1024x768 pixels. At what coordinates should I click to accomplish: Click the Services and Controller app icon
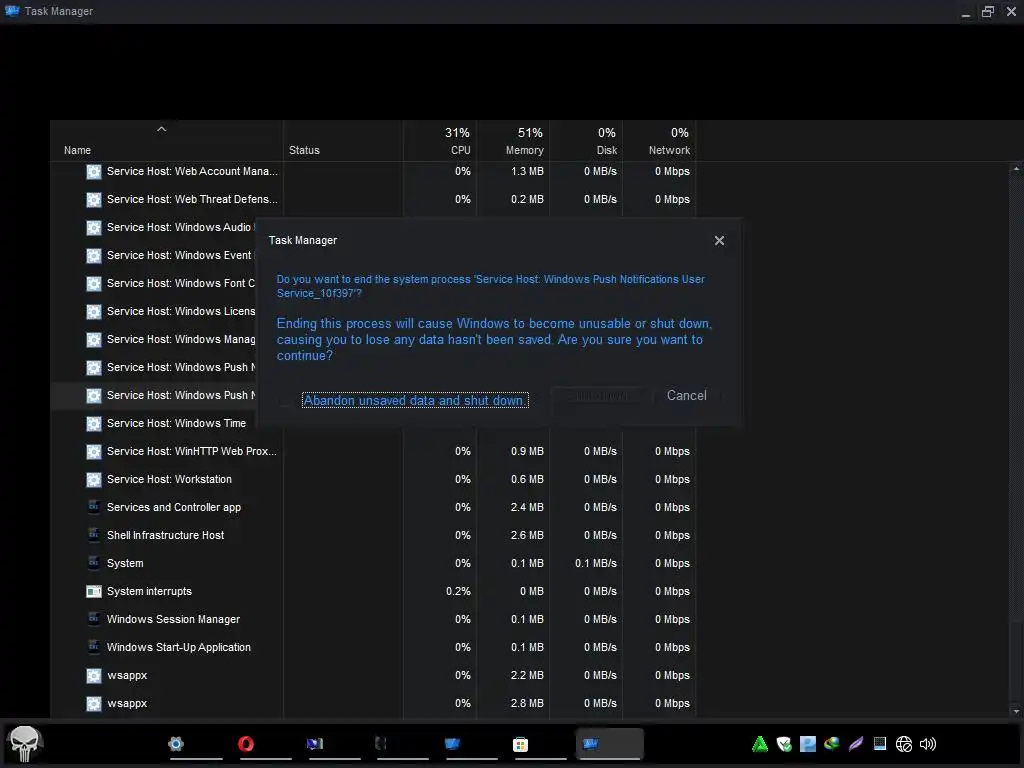coord(94,507)
